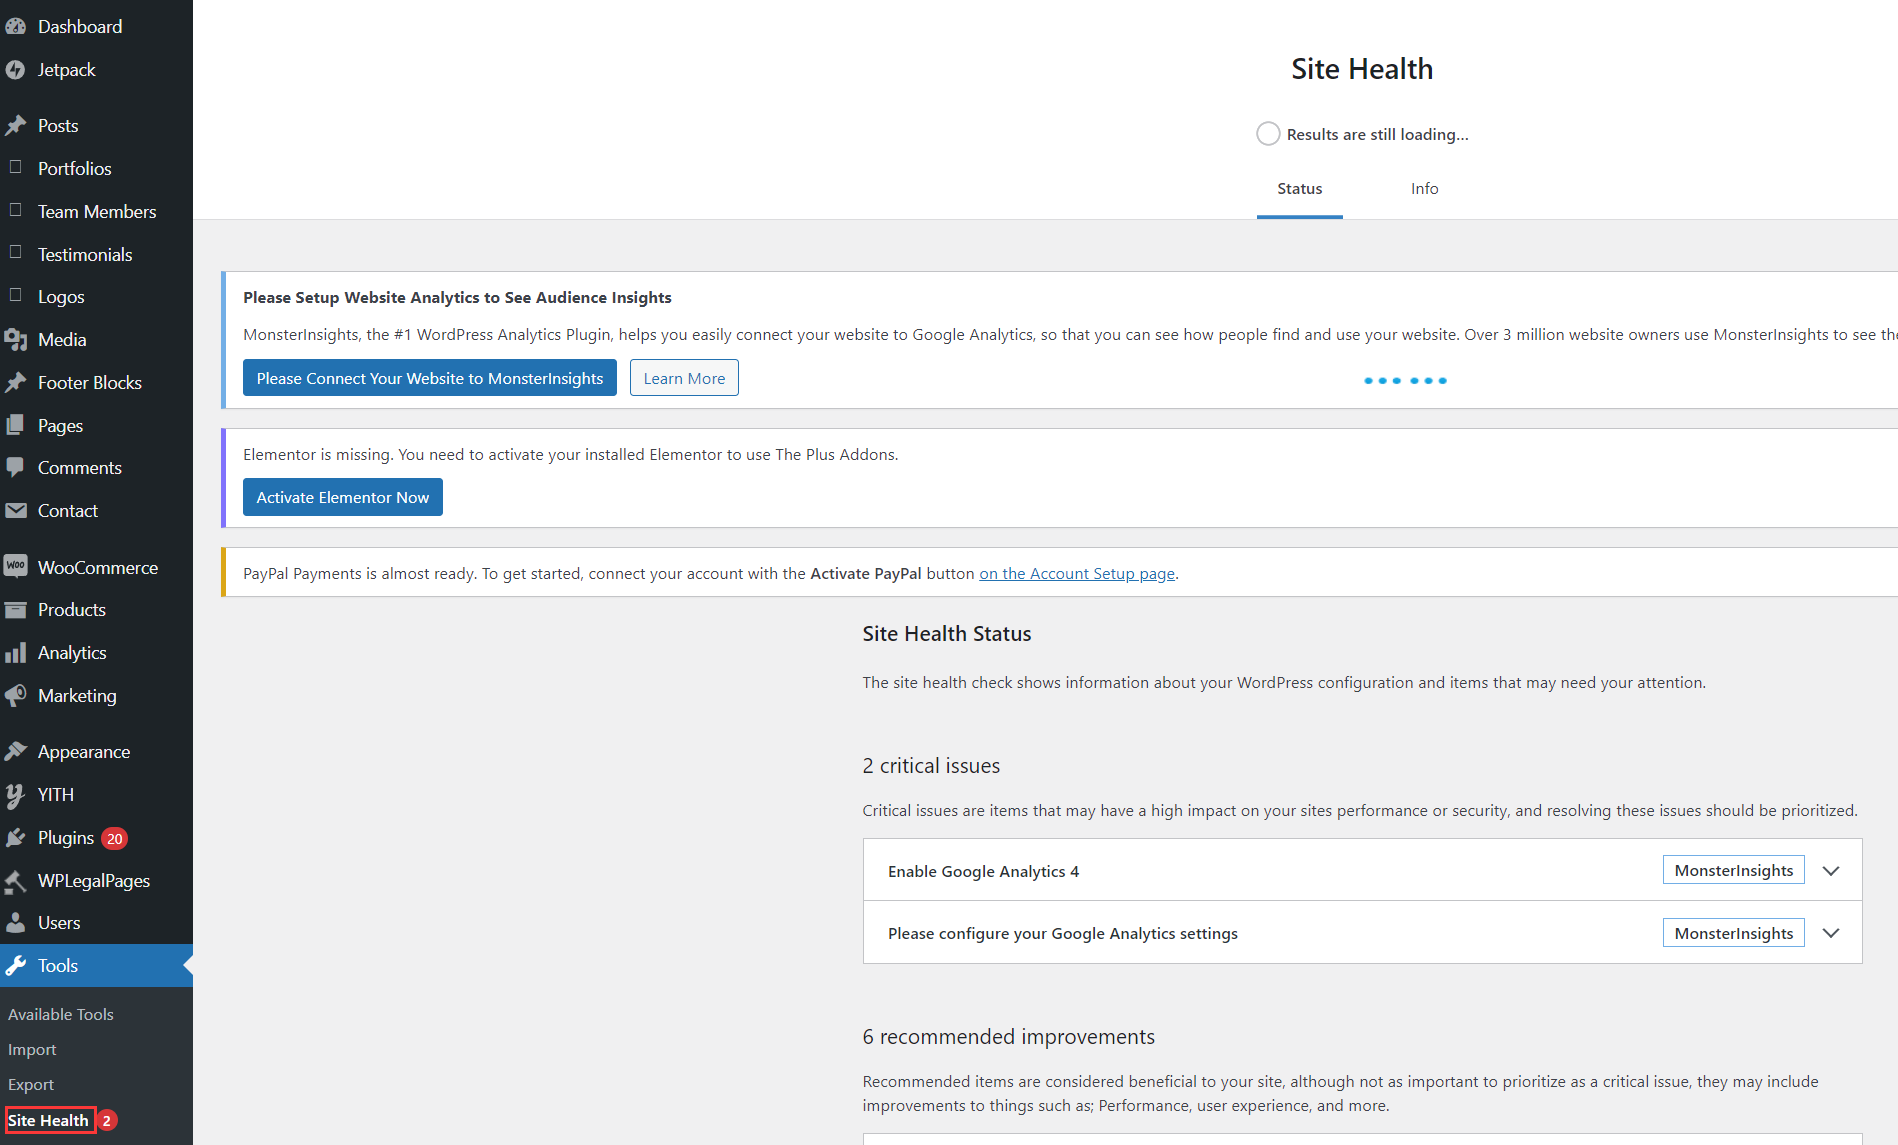Click the WooCommerce logo icon
Image resolution: width=1898 pixels, height=1145 pixels.
point(16,567)
